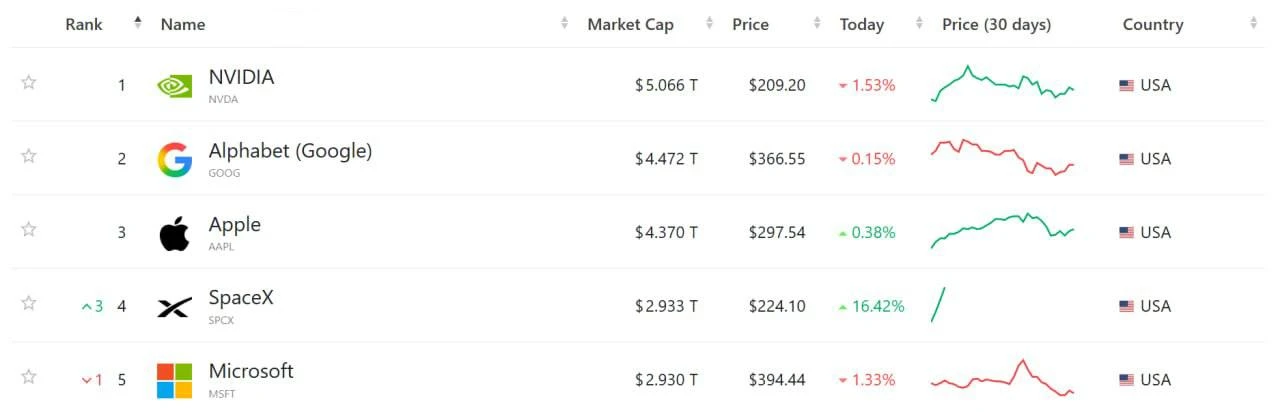
Task: Click the USA flag in Apple row
Action: coord(1126,233)
